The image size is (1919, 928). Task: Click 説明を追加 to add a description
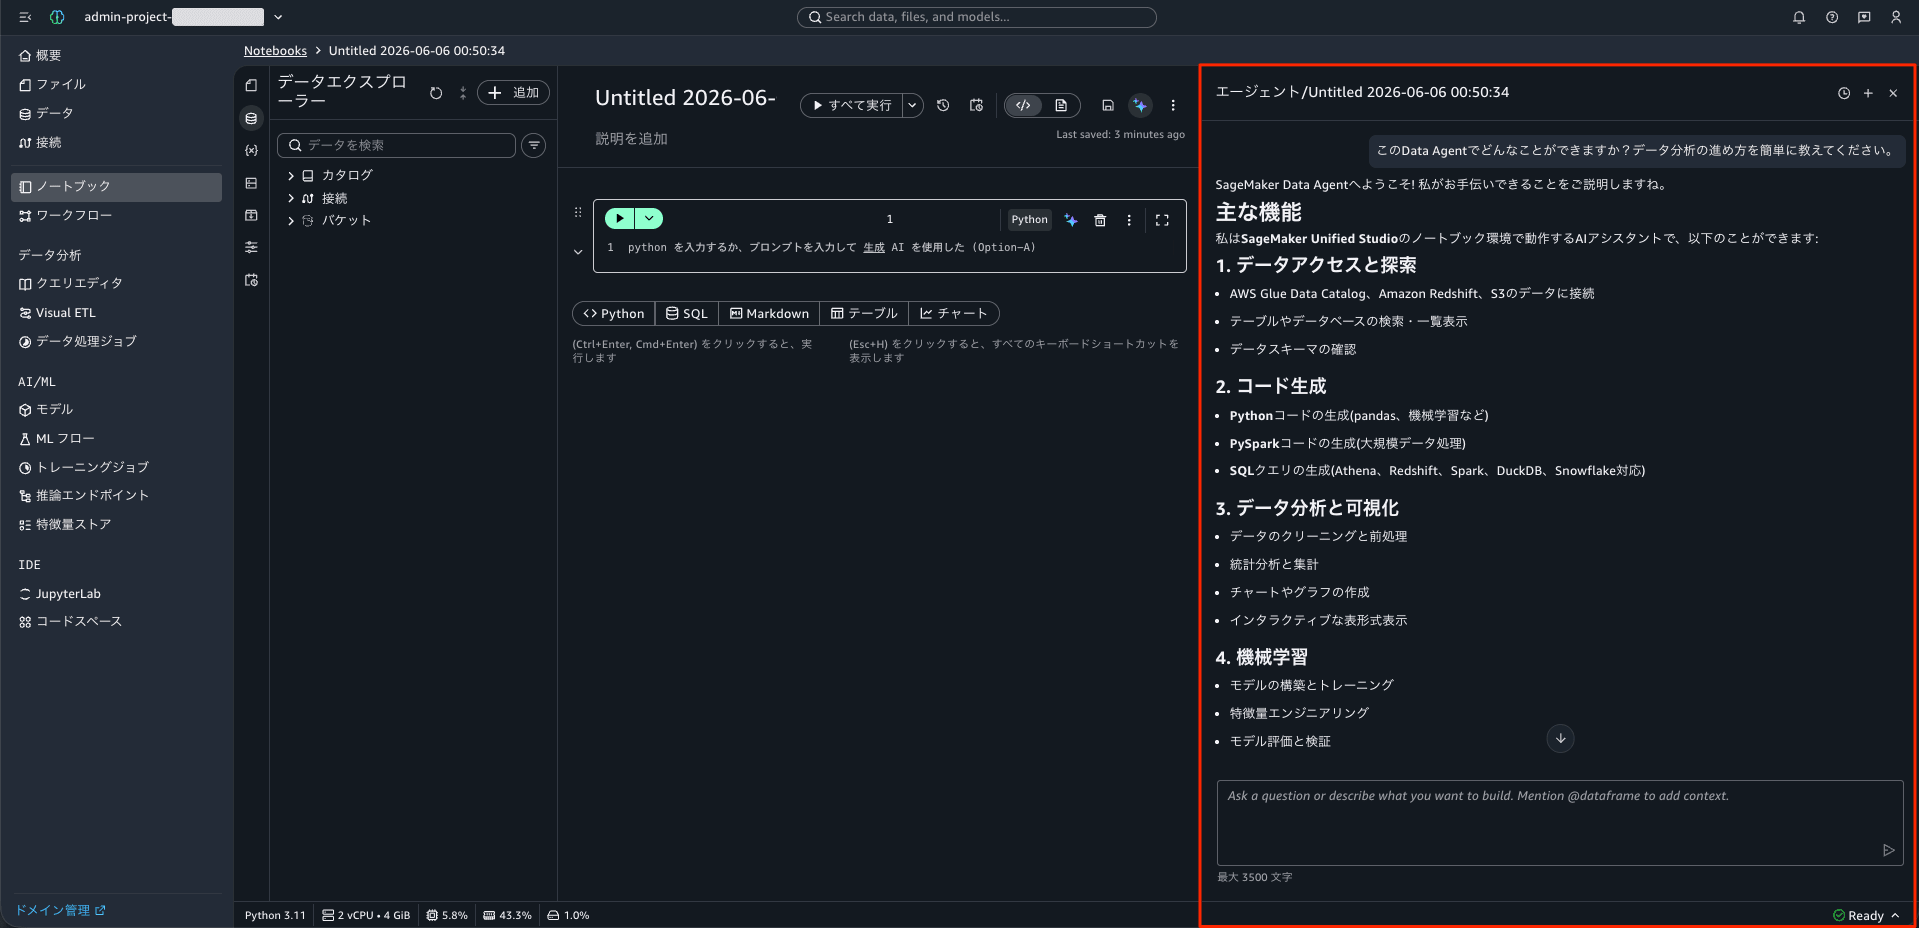[631, 140]
